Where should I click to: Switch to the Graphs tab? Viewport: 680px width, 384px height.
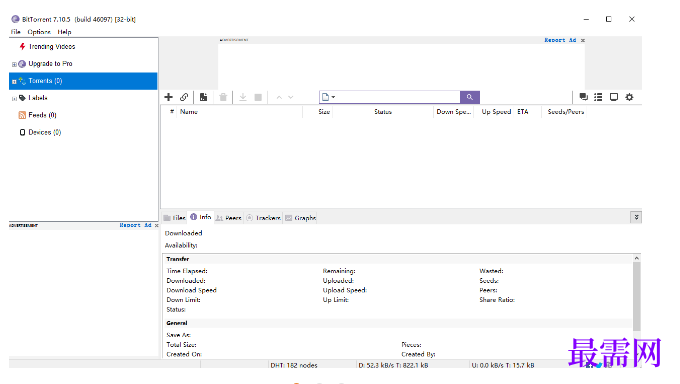tap(301, 218)
